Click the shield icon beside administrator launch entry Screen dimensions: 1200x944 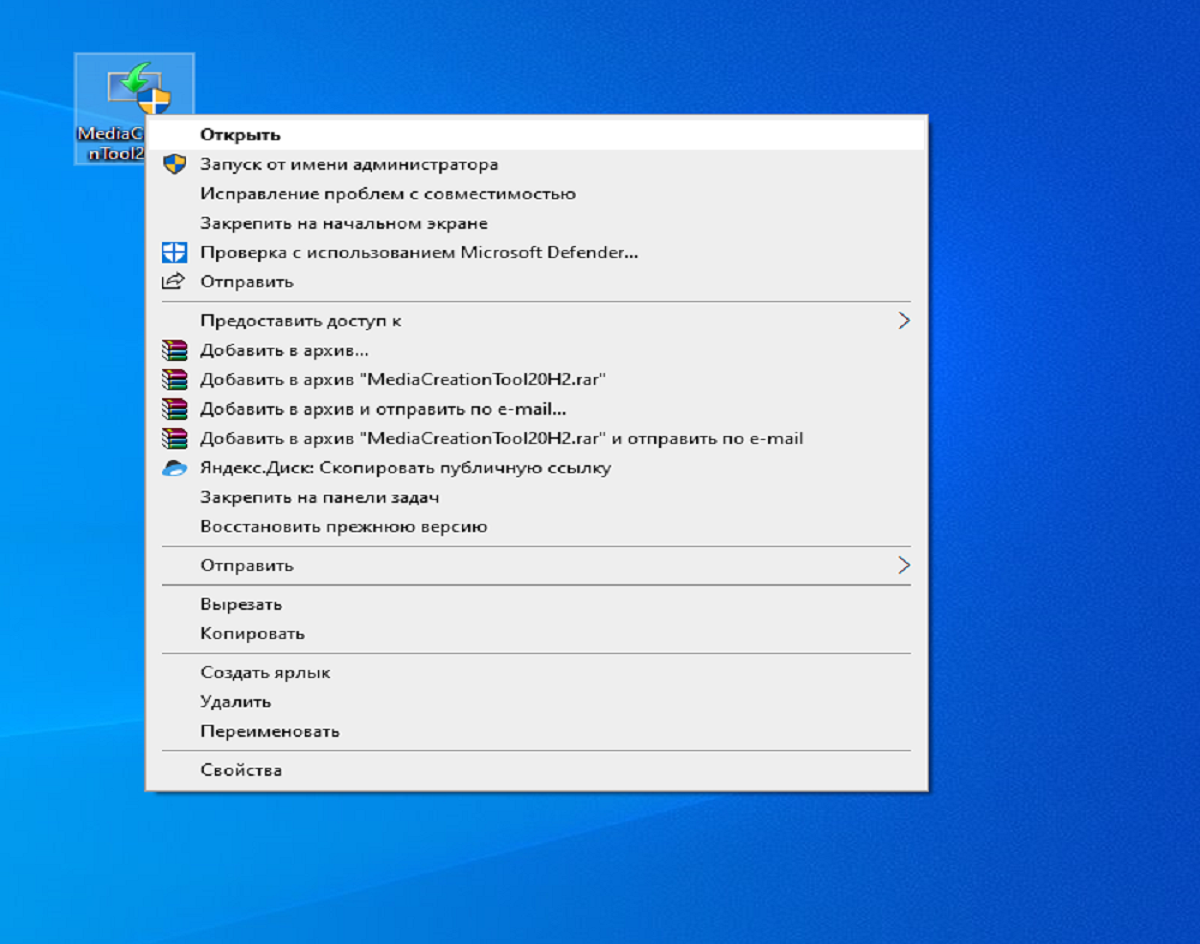(x=174, y=164)
